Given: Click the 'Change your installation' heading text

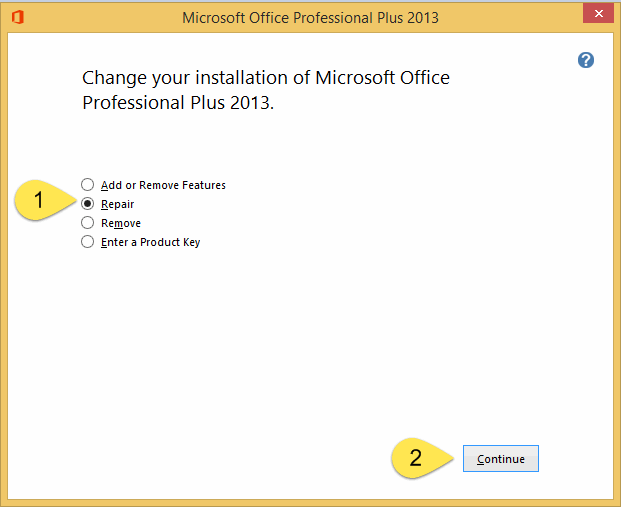Looking at the screenshot, I should [x=266, y=78].
